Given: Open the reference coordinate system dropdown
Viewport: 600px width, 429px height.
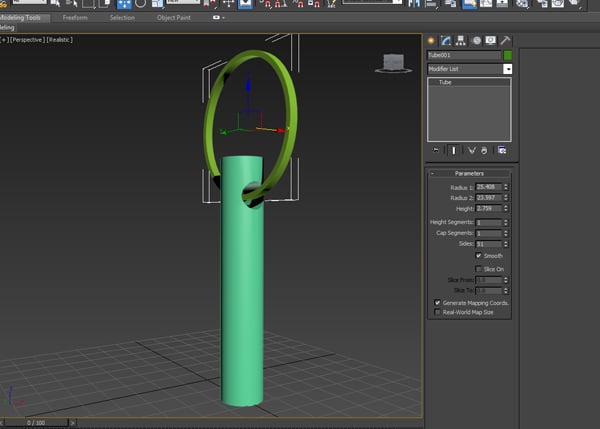Looking at the screenshot, I should tap(183, 2).
